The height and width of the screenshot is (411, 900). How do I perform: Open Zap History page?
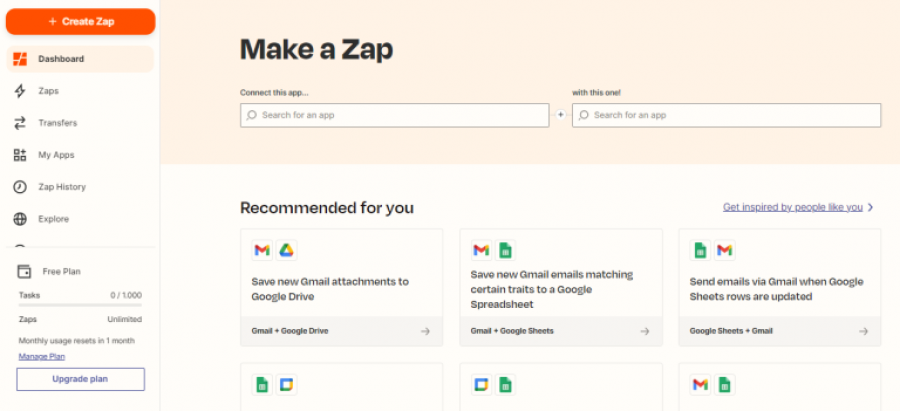tap(80, 187)
